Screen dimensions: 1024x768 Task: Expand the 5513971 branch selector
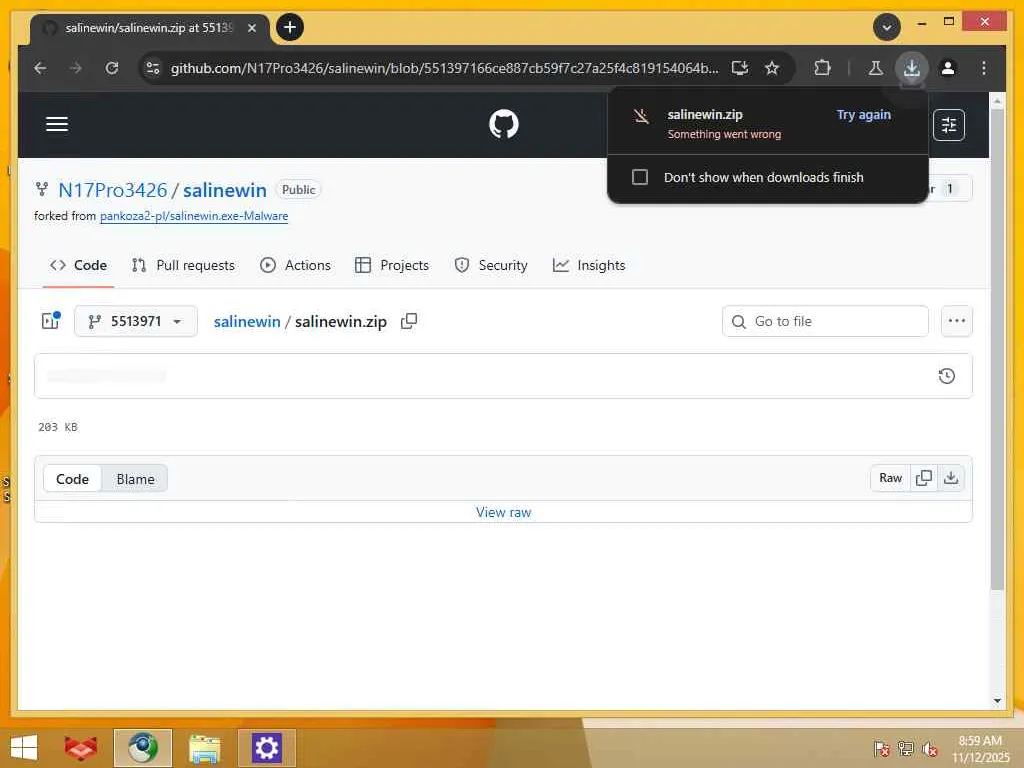(x=136, y=321)
